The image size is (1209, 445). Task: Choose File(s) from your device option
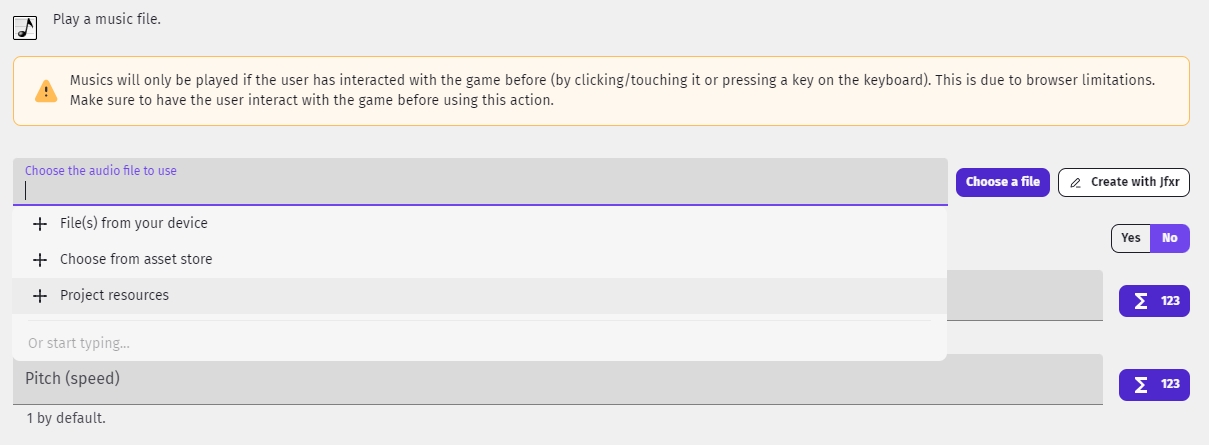click(x=134, y=224)
